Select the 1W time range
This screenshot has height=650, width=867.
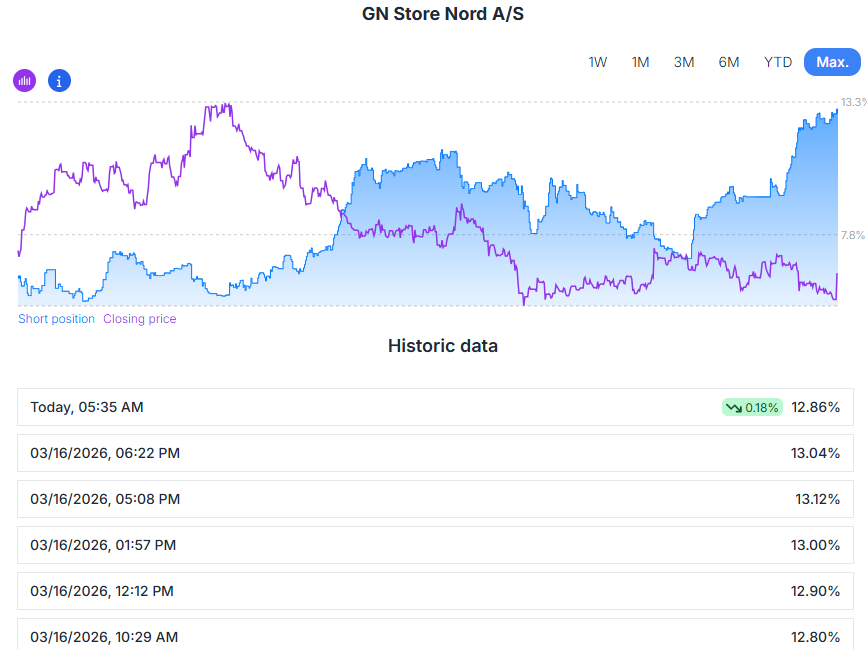pos(597,62)
